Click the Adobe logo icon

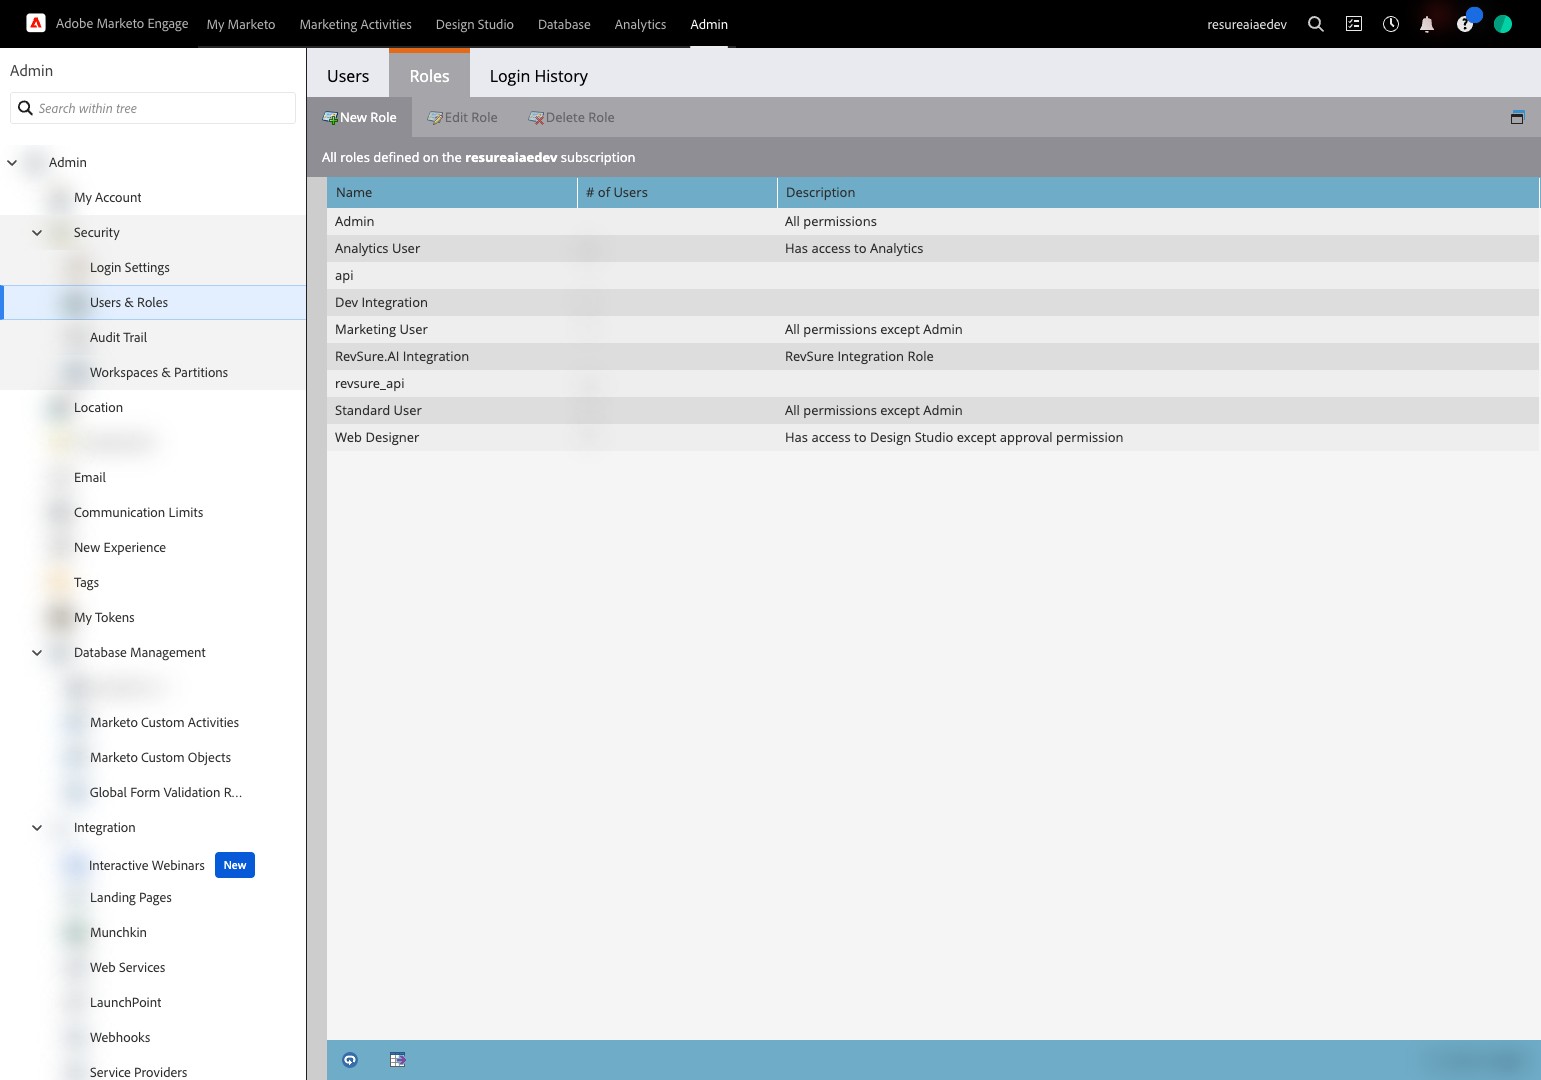point(36,23)
